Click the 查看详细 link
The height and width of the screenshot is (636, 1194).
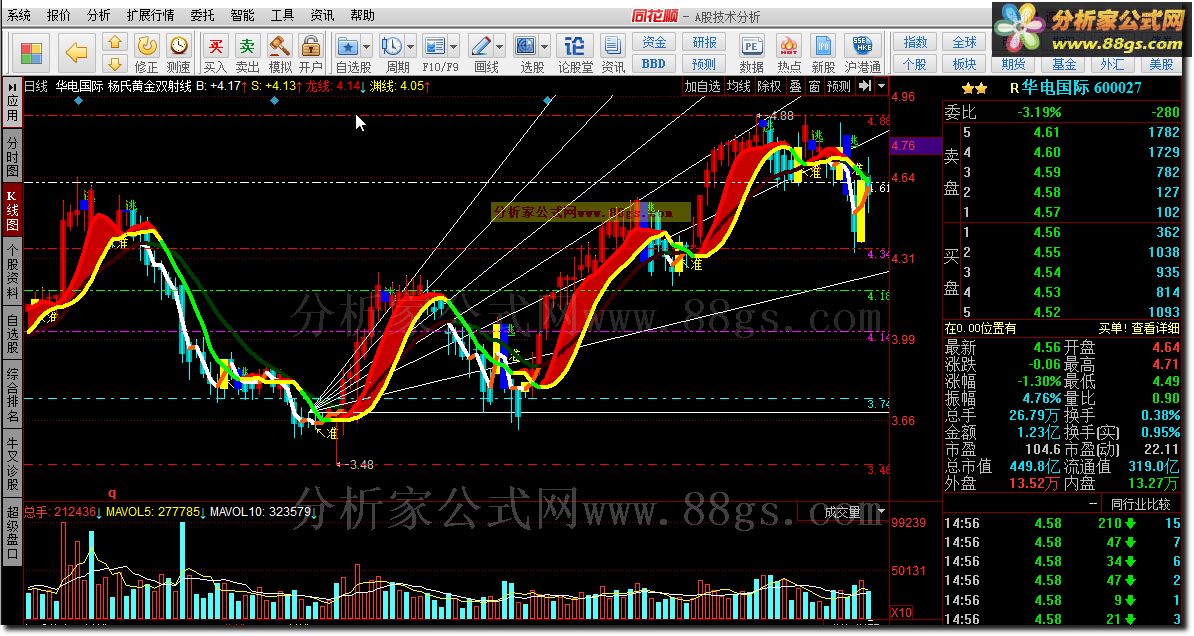tap(1155, 328)
